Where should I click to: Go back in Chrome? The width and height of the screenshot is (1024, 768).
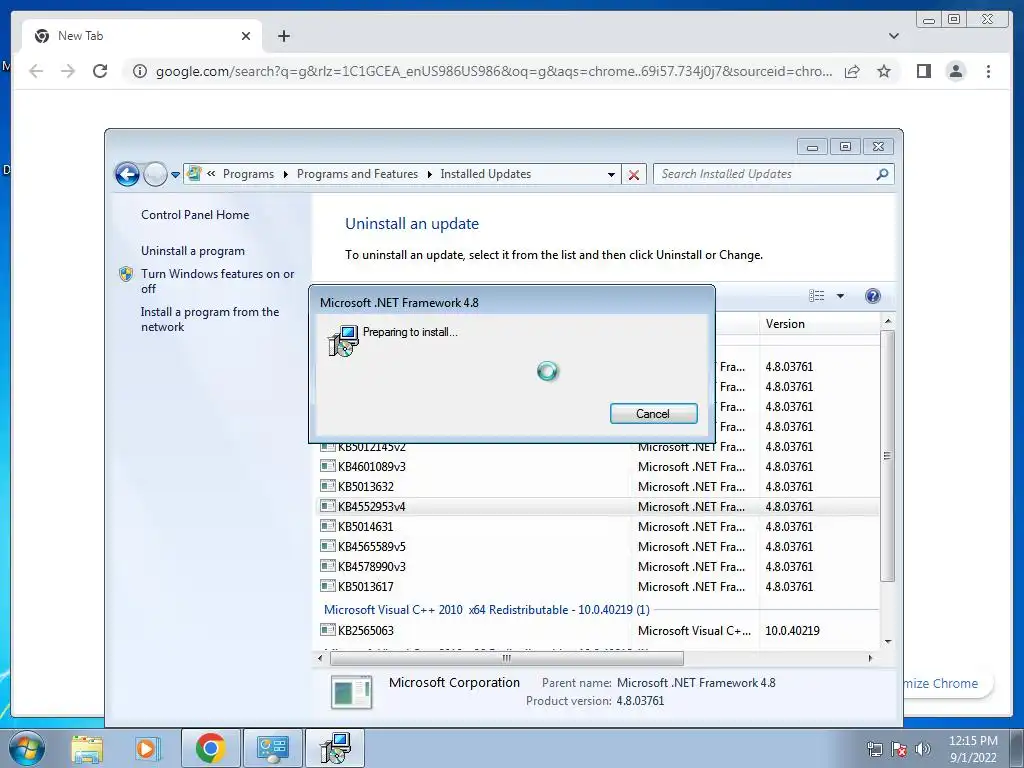(37, 71)
